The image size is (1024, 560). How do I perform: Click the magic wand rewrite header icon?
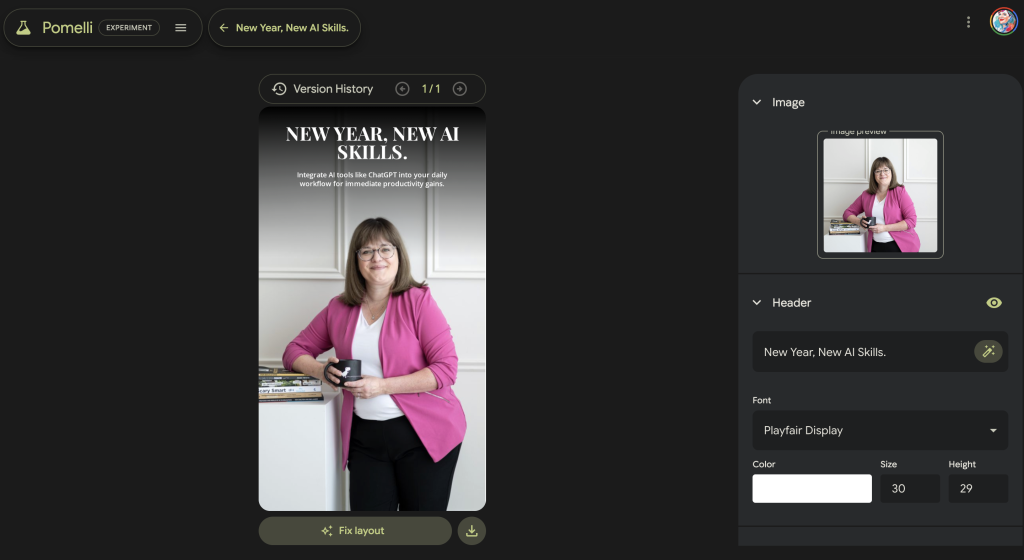988,351
